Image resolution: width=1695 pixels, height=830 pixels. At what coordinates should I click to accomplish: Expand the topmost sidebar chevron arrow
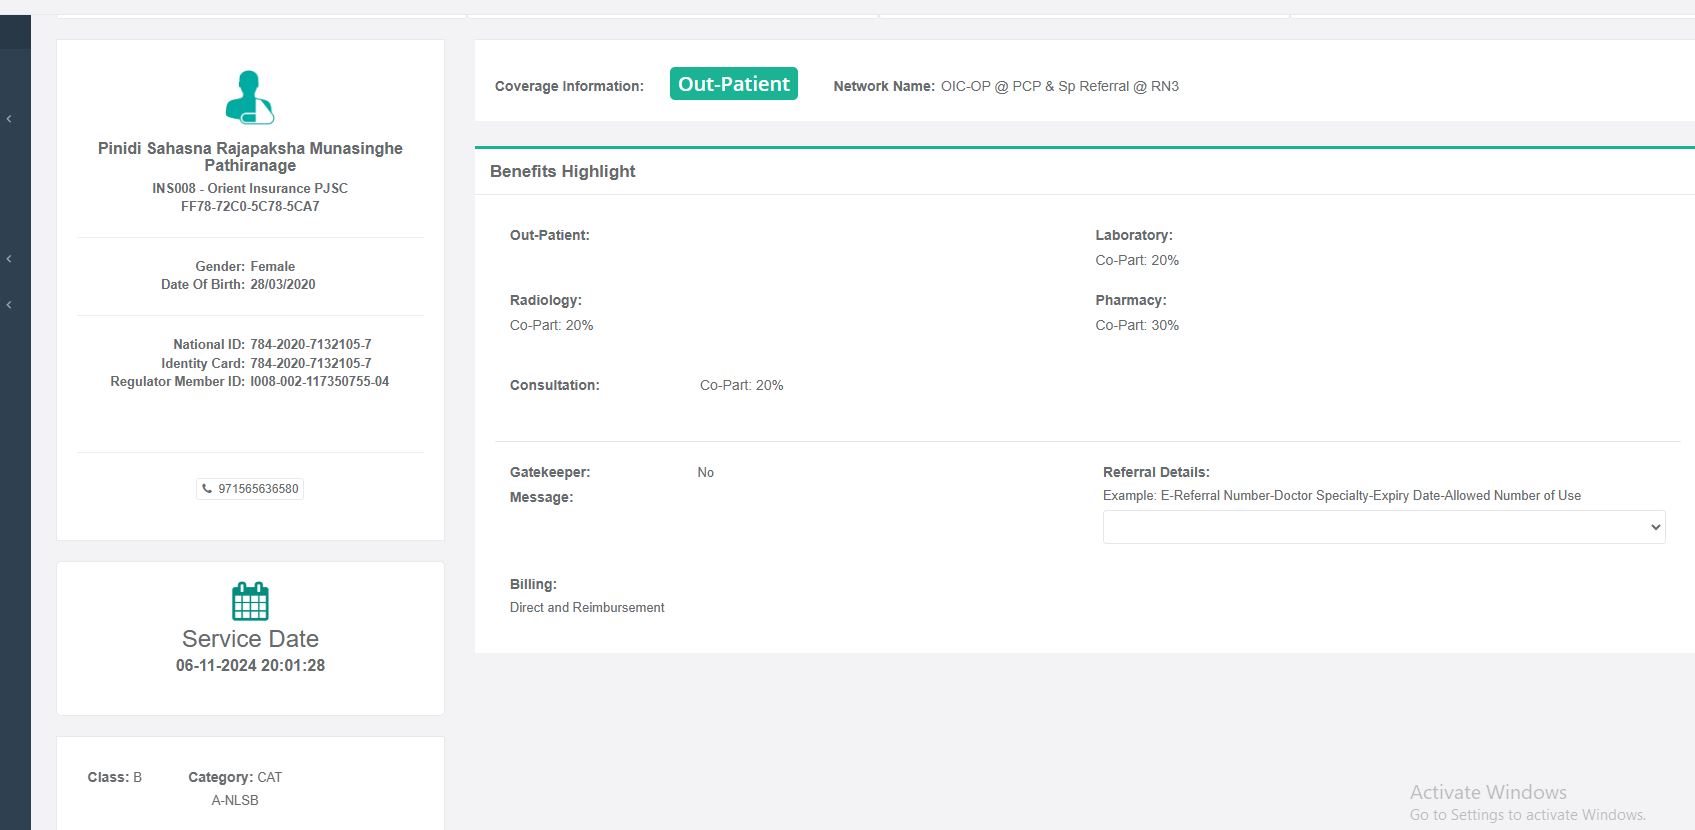click(9, 119)
